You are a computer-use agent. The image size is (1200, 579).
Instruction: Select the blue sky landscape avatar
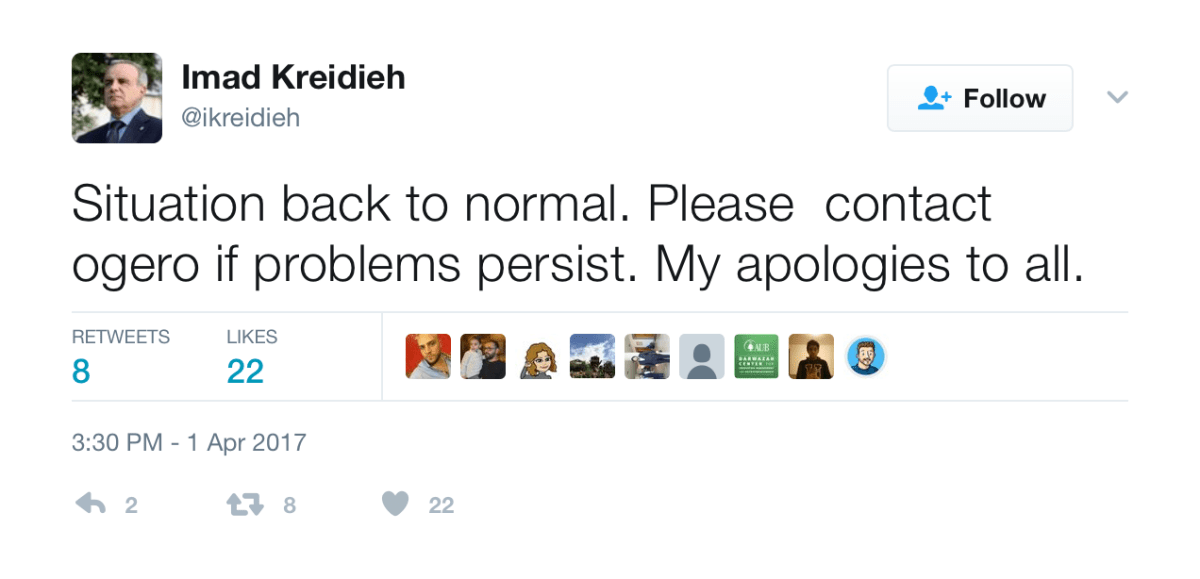[x=592, y=356]
